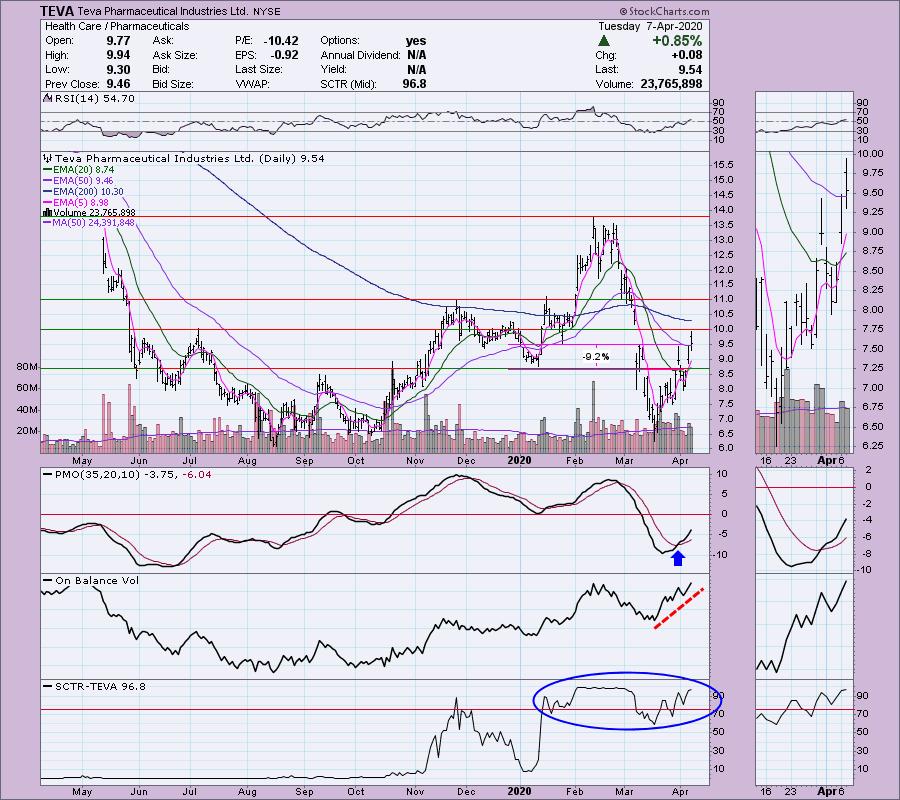Click the -9.2% measurement label on chart
This screenshot has height=800, width=900.
coord(596,357)
